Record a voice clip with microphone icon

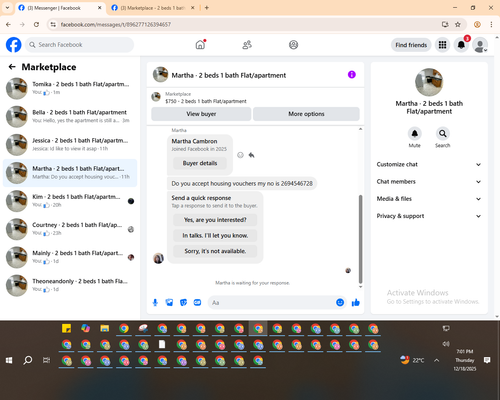155,302
